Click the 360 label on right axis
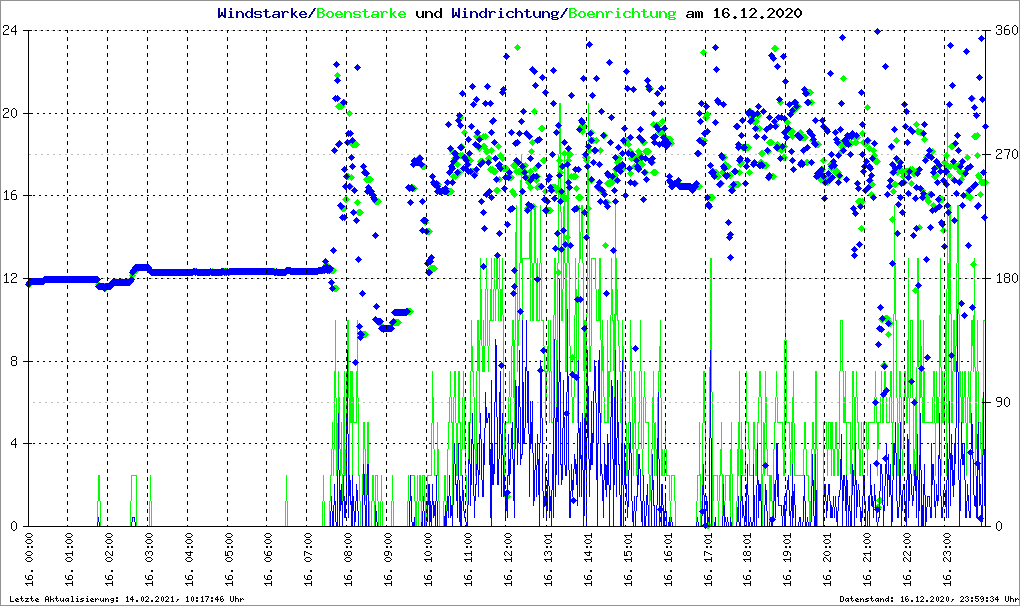Screen dimensions: 1020x606 tap(1005, 31)
